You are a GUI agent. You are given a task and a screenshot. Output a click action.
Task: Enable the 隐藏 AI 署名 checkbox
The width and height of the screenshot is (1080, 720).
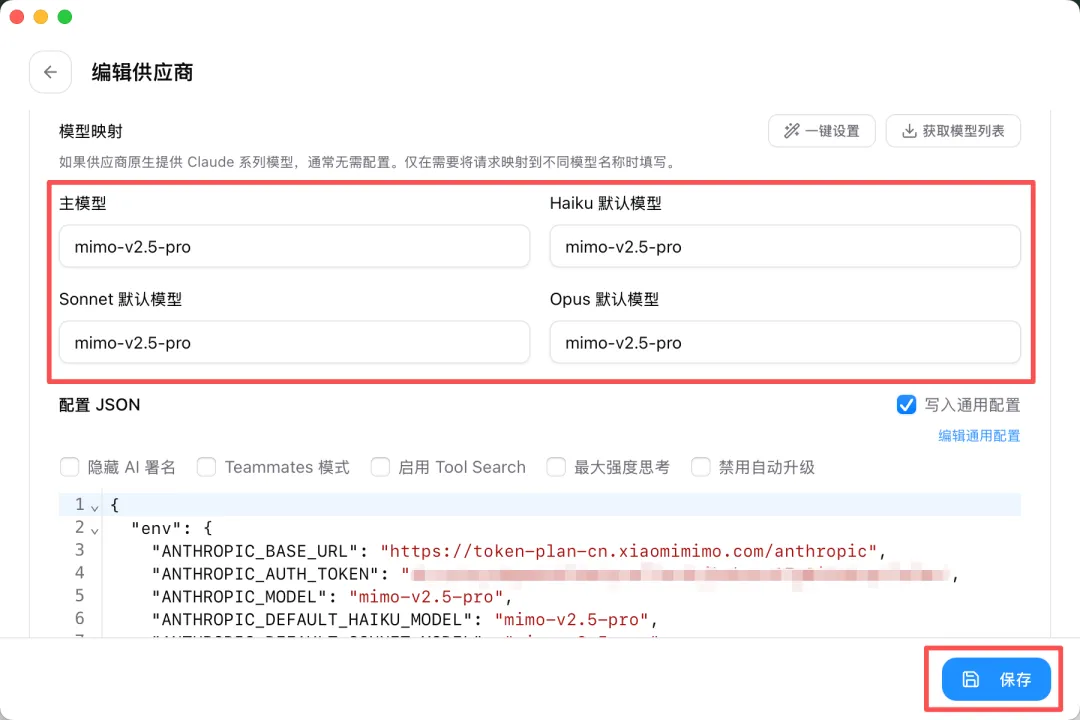[70, 467]
